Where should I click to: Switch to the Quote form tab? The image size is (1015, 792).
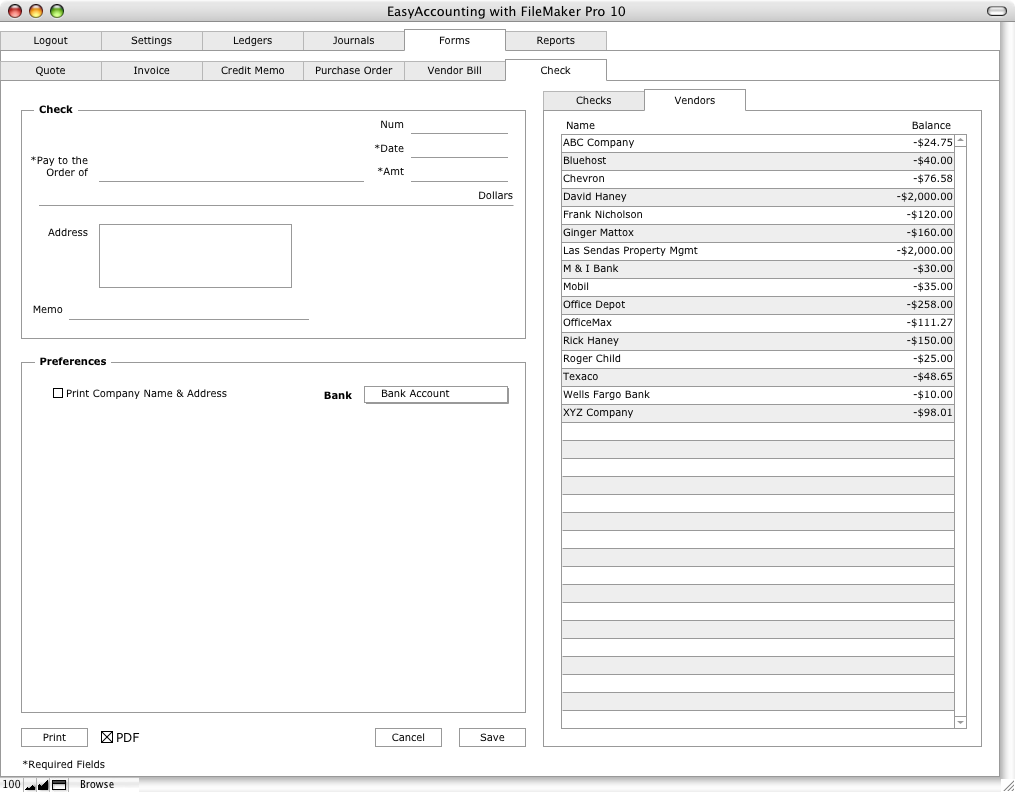(x=50, y=71)
